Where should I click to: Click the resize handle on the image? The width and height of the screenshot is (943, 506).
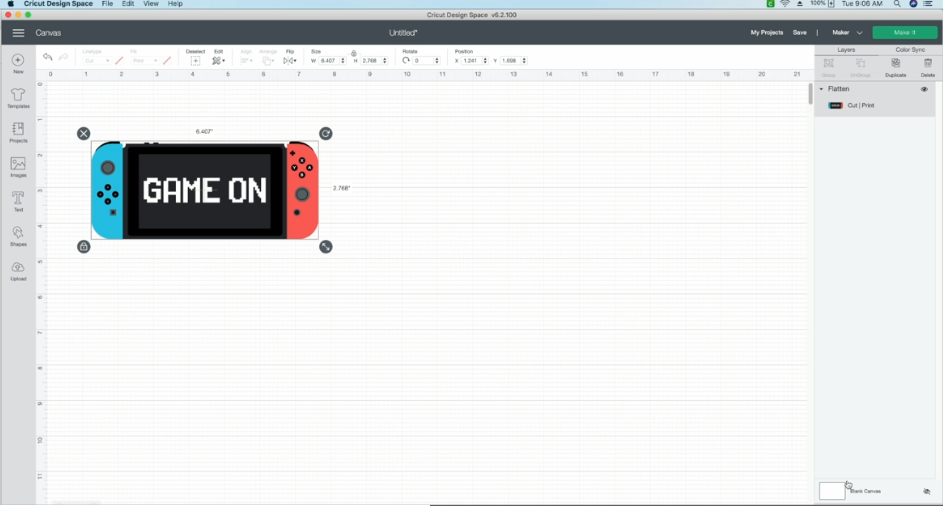(325, 247)
